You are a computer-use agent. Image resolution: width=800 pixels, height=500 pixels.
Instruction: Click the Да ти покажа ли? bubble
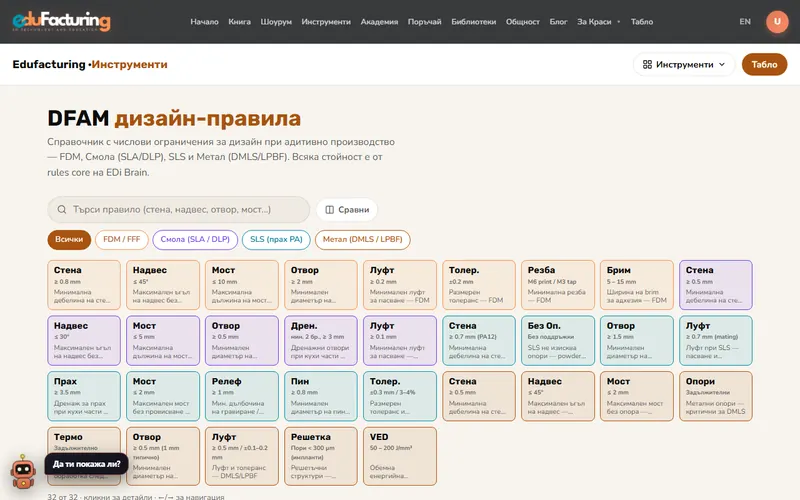coord(86,464)
